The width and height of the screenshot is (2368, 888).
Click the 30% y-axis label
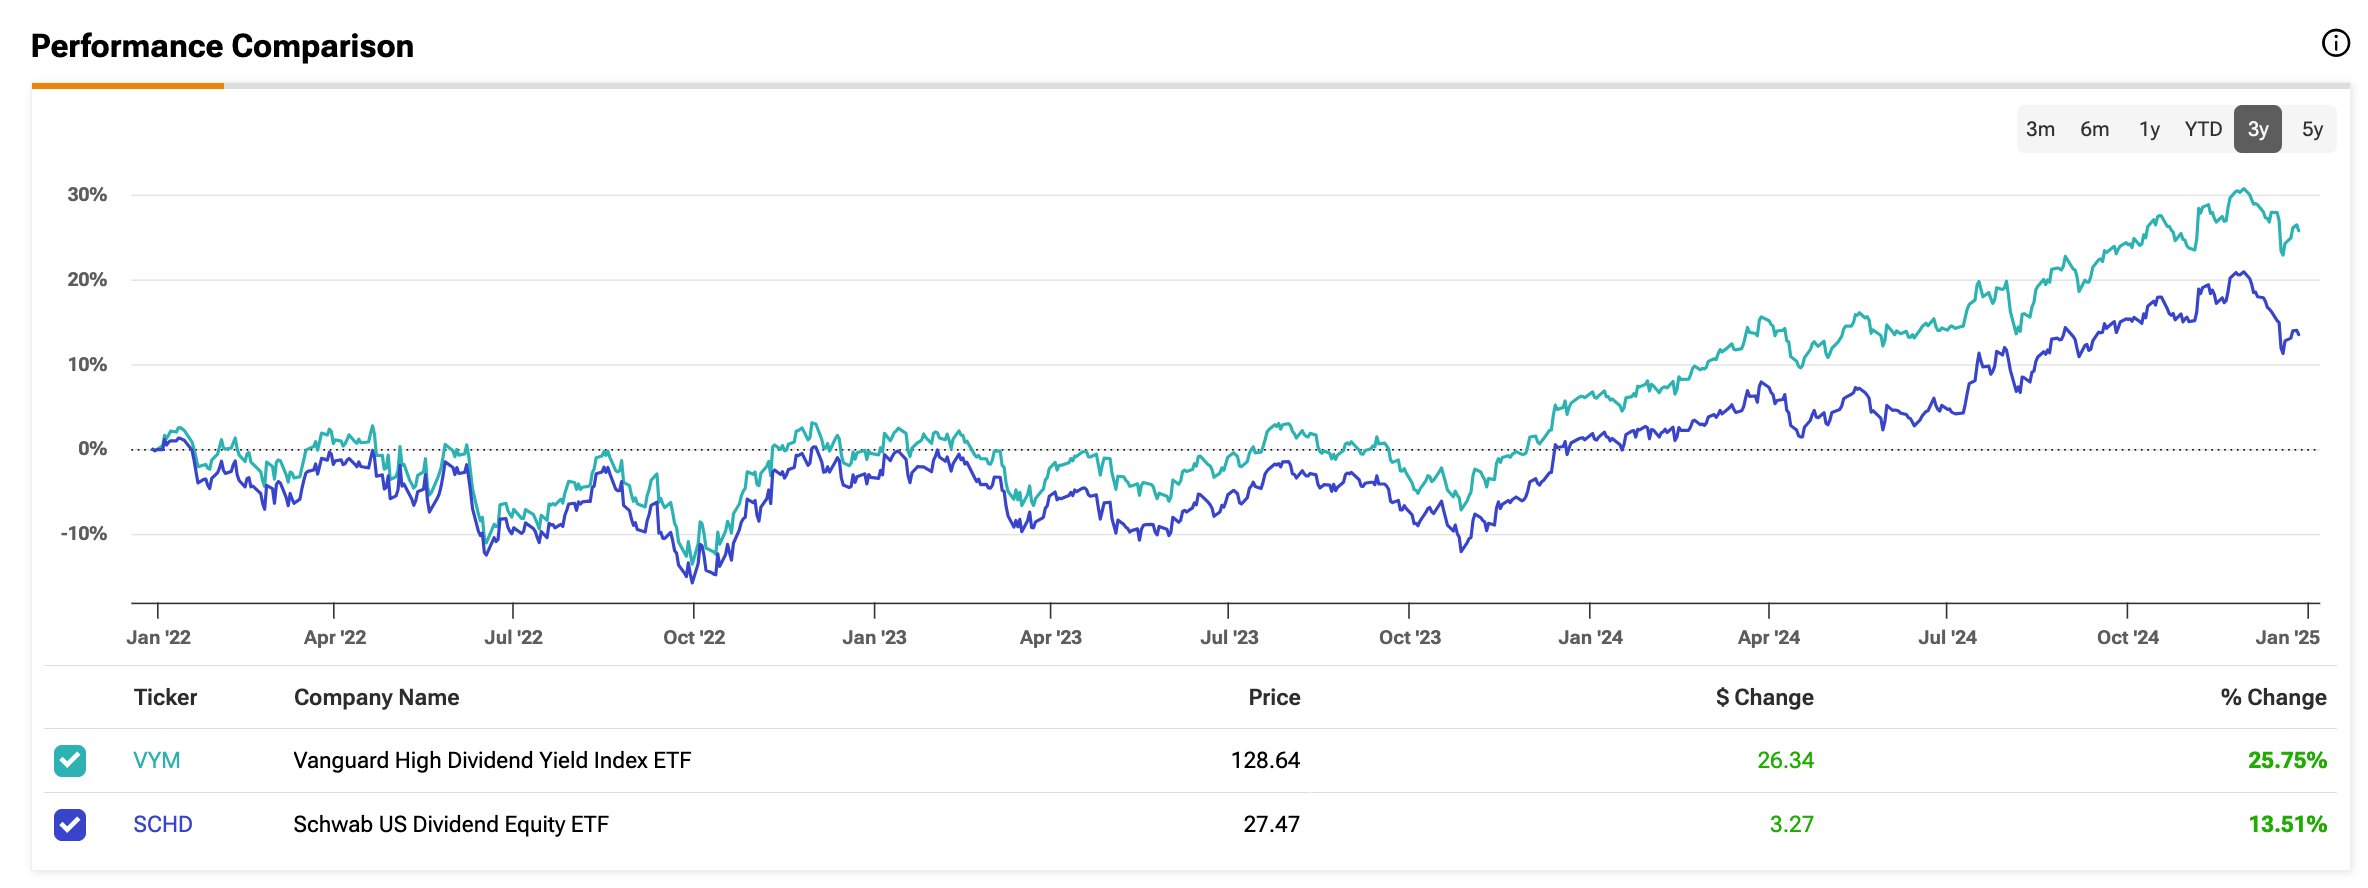[87, 195]
